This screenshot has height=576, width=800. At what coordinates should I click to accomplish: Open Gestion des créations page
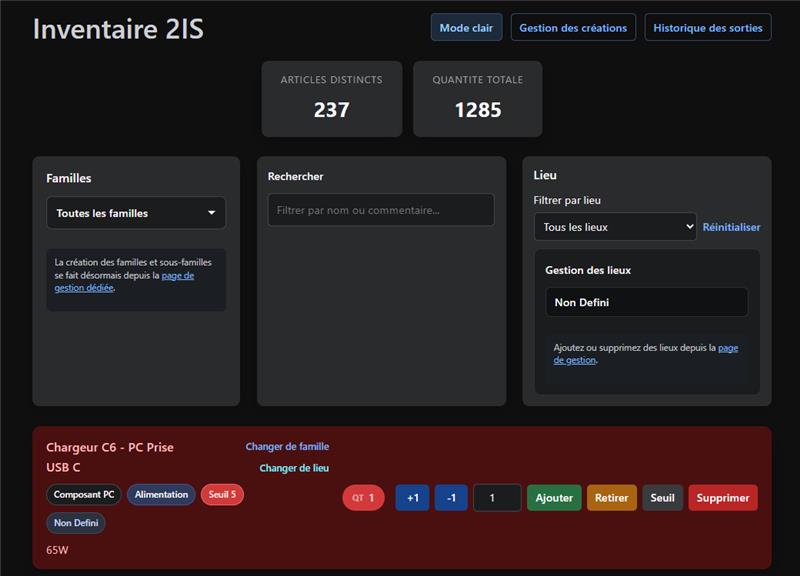click(573, 28)
